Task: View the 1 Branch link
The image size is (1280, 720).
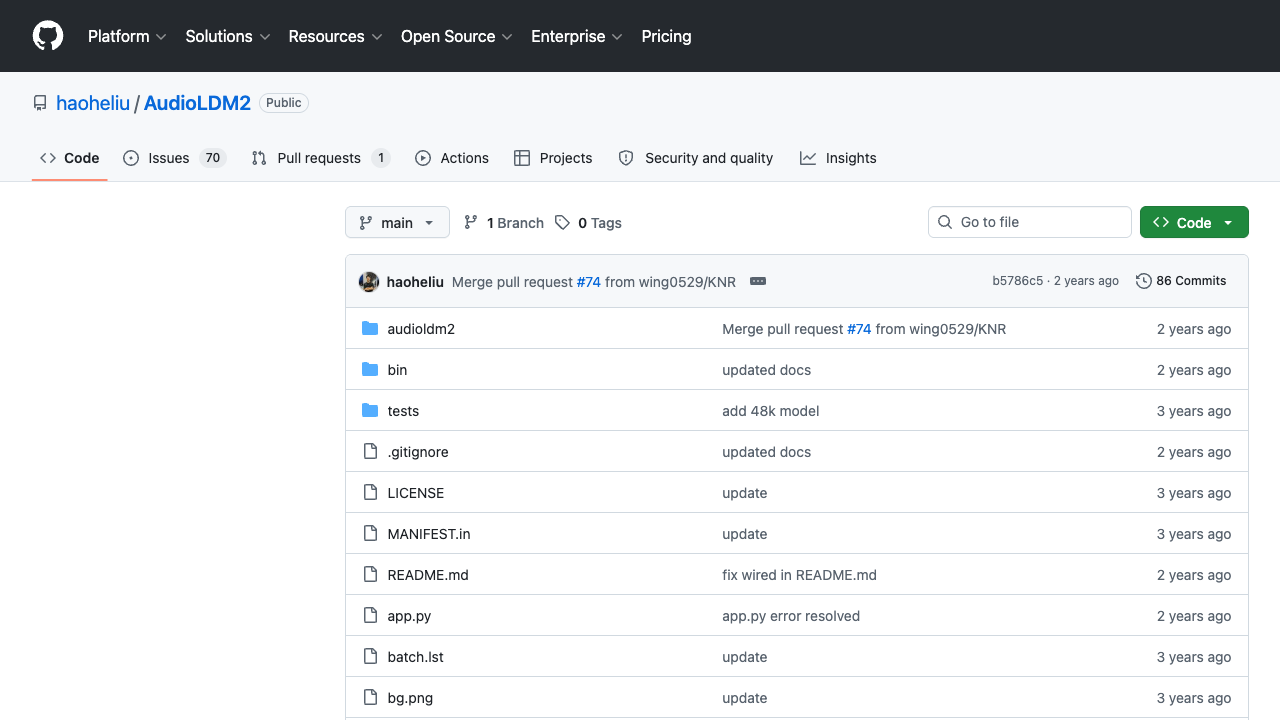Action: 504,223
